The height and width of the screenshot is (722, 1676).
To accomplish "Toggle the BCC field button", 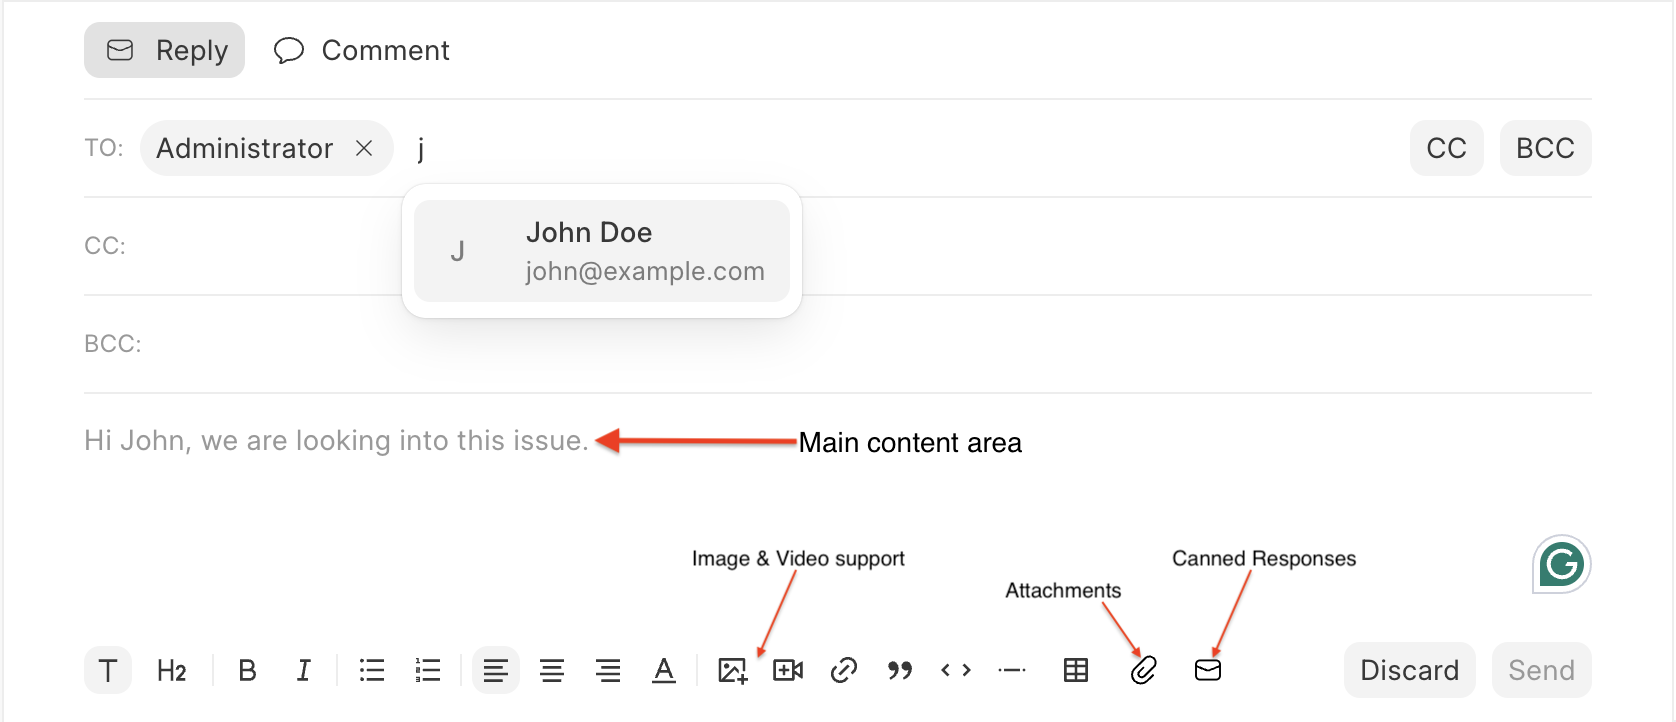I will click(x=1545, y=148).
